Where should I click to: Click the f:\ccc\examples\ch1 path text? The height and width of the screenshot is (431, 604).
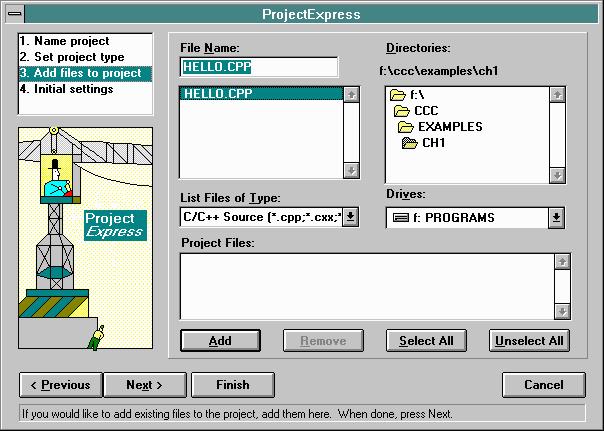pyautogui.click(x=439, y=71)
